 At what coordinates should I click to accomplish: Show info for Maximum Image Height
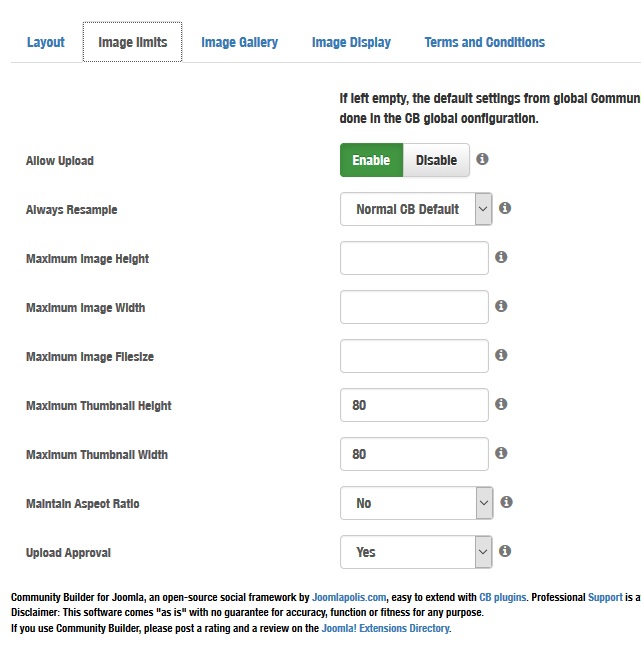[x=501, y=257]
